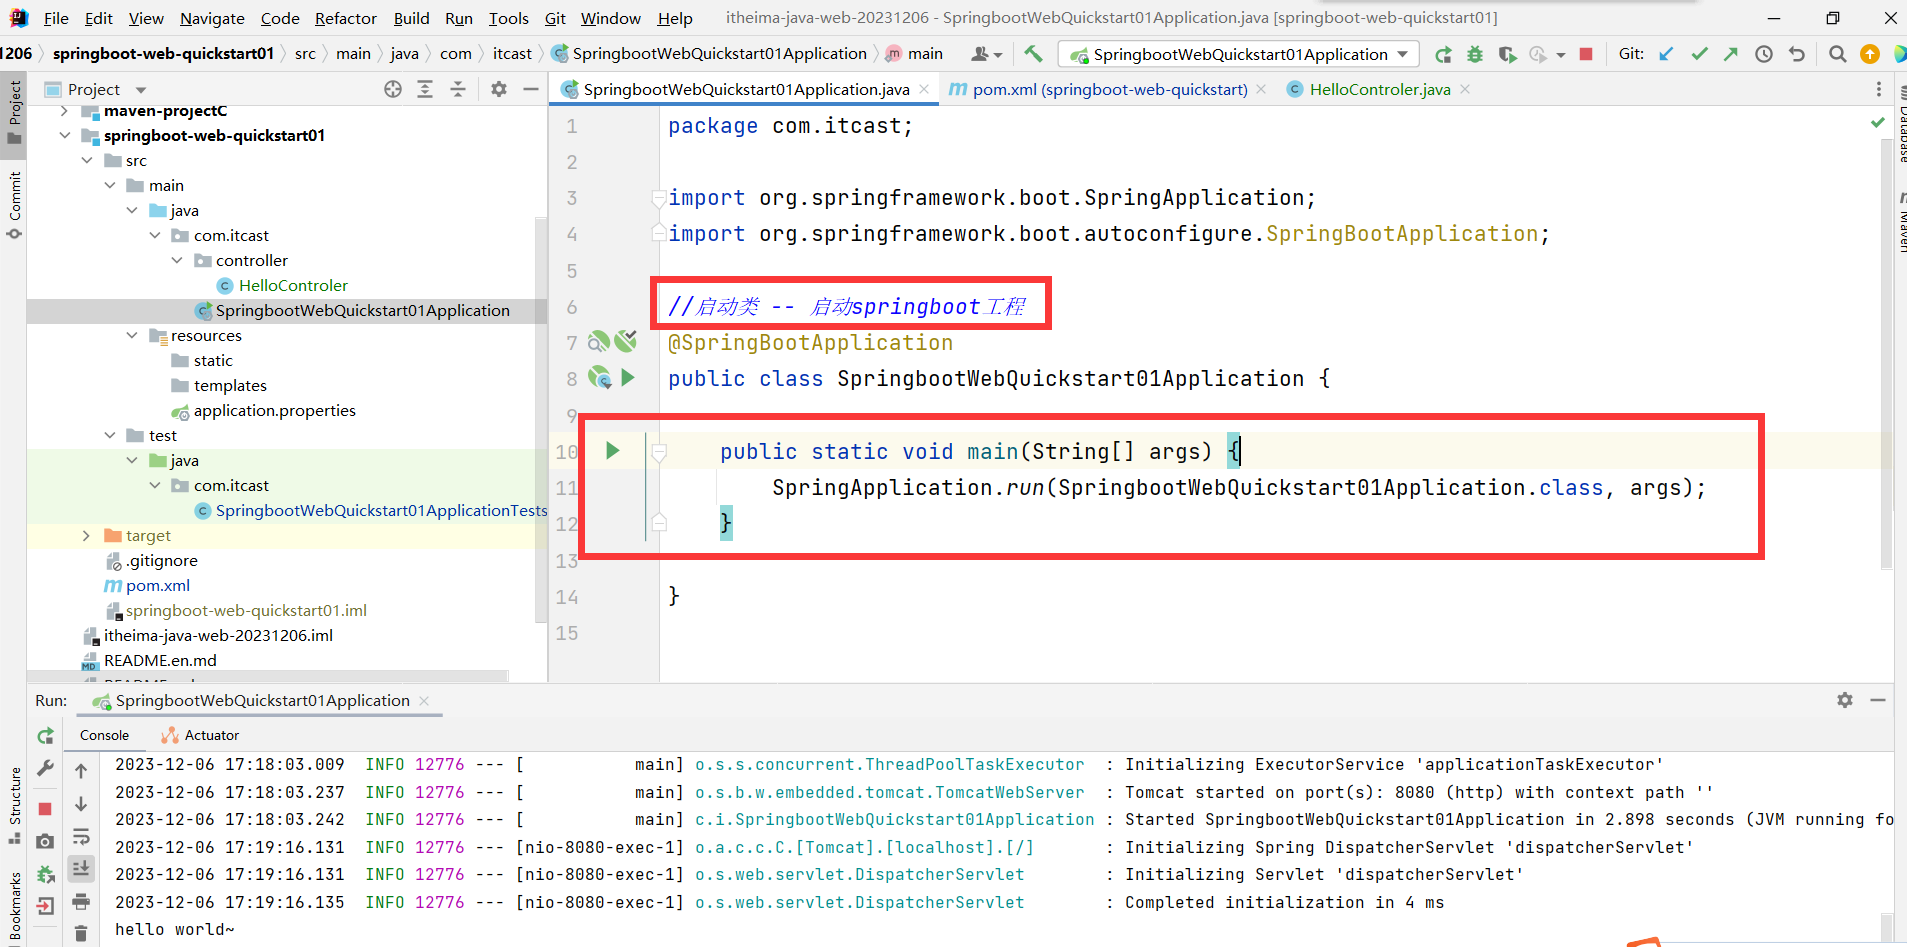Viewport: 1907px width, 947px height.
Task: Run main method via line 10 gutter arrow
Action: tap(613, 451)
